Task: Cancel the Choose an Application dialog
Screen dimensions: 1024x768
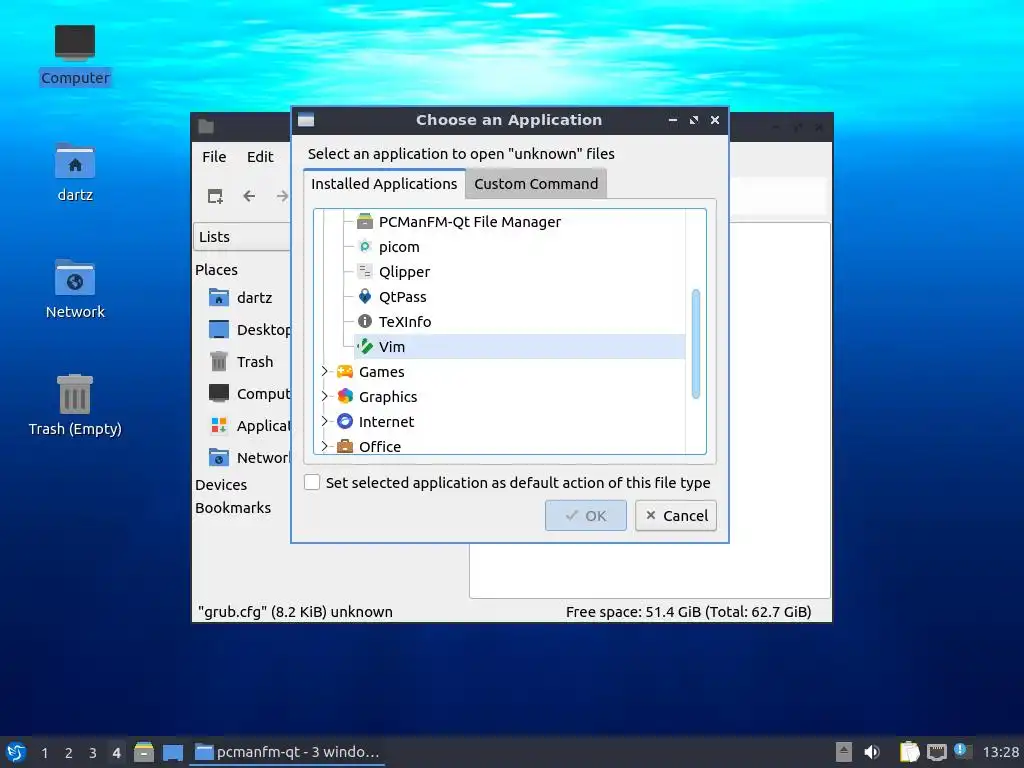Action: pyautogui.click(x=676, y=516)
